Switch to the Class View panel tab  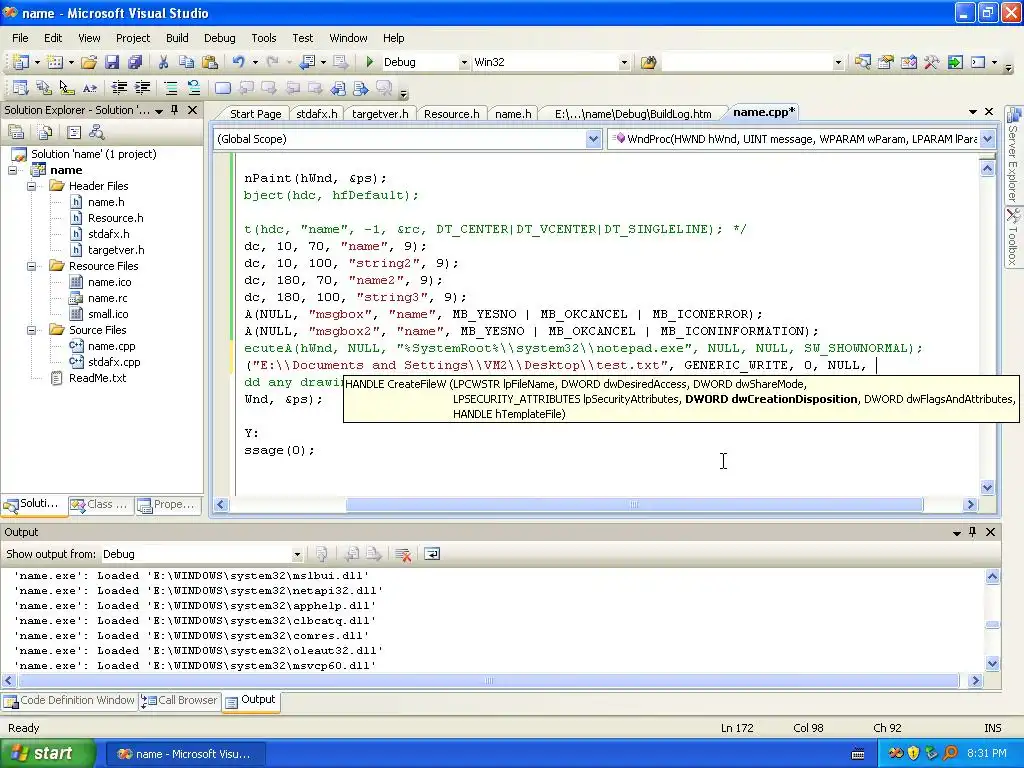click(x=101, y=505)
